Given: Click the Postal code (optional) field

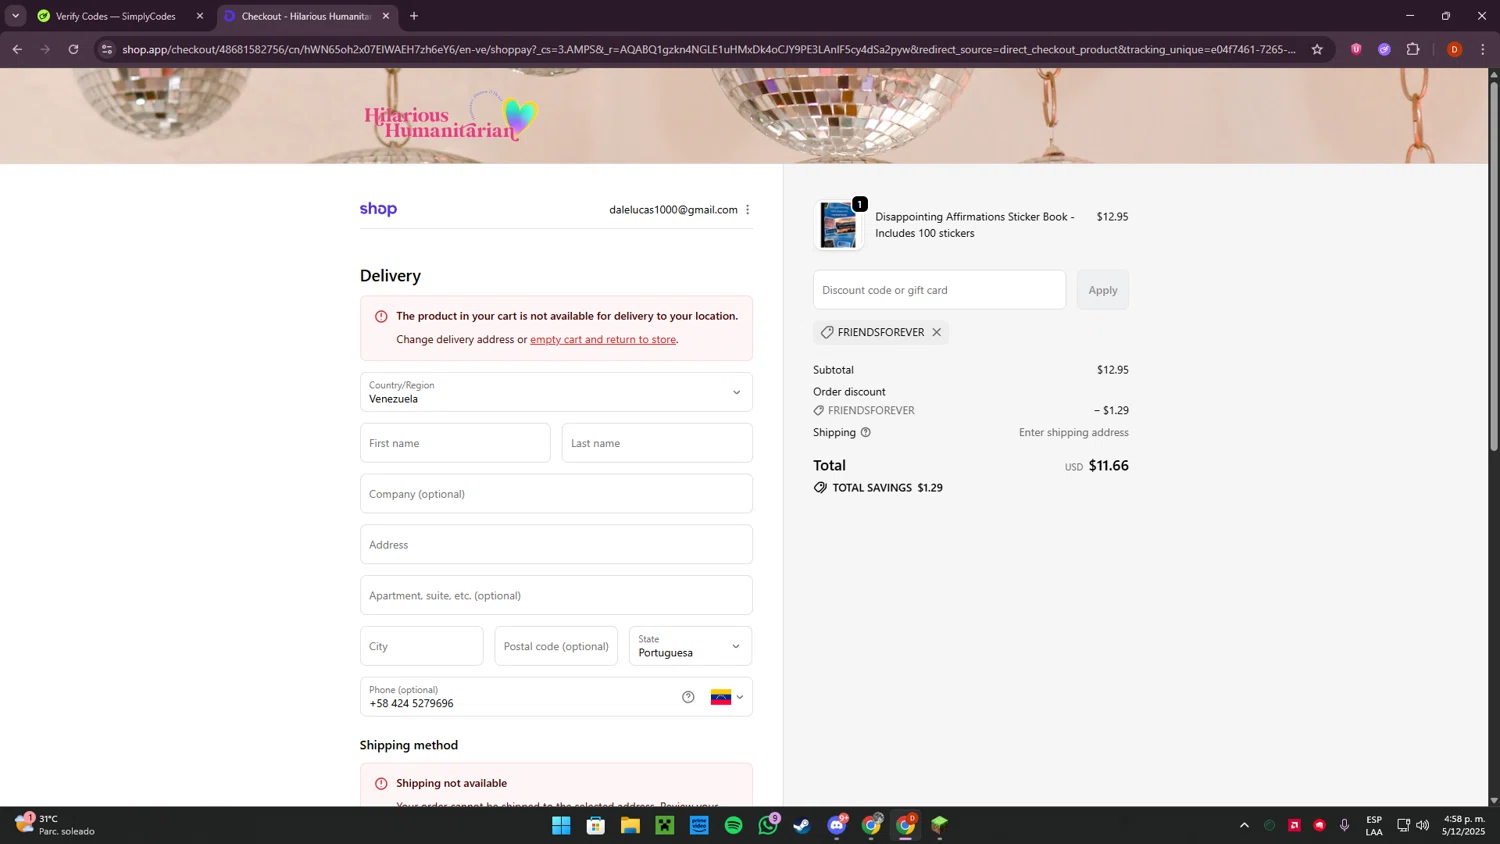Looking at the screenshot, I should point(556,646).
